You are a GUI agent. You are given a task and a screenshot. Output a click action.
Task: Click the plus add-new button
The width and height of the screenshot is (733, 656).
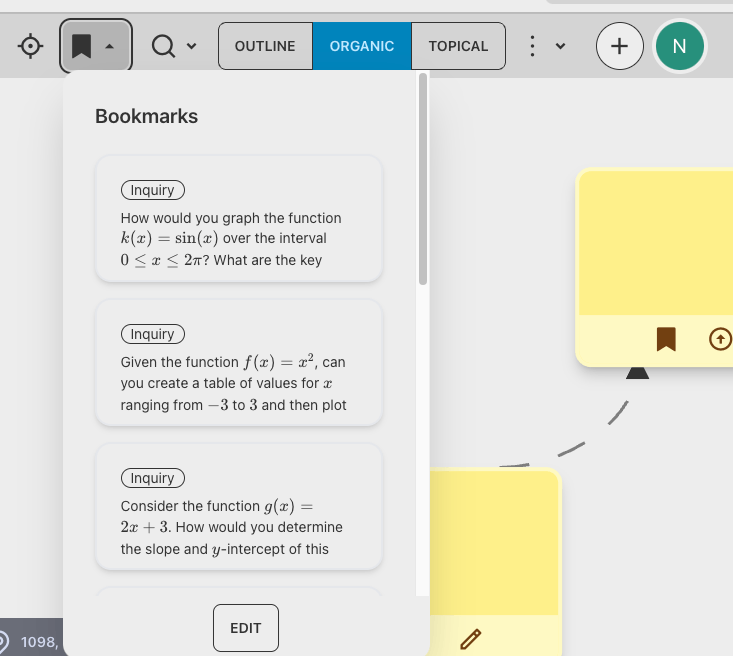coord(619,46)
